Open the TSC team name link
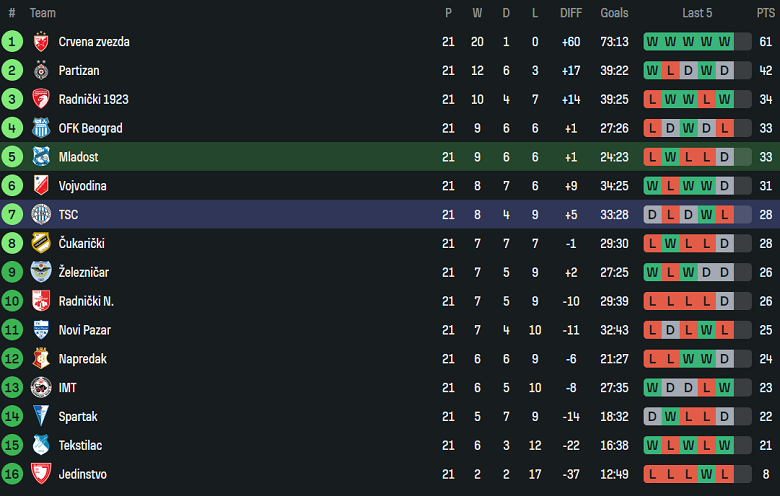The image size is (780, 496). (x=68, y=215)
